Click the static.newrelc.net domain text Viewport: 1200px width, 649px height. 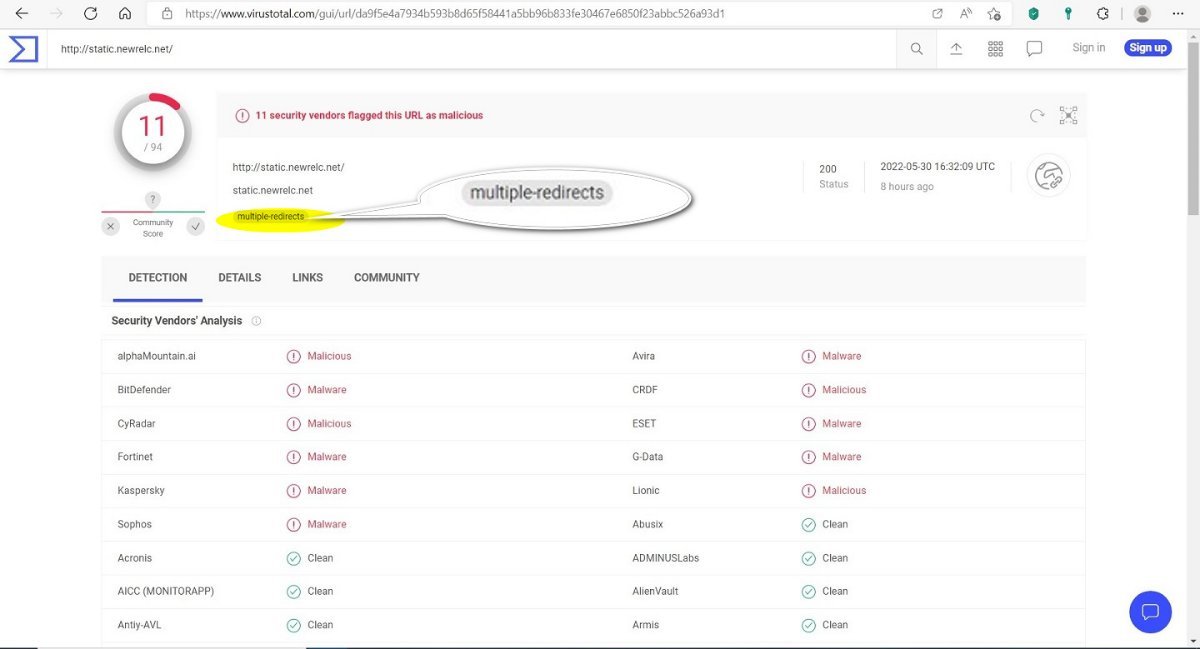tap(273, 190)
